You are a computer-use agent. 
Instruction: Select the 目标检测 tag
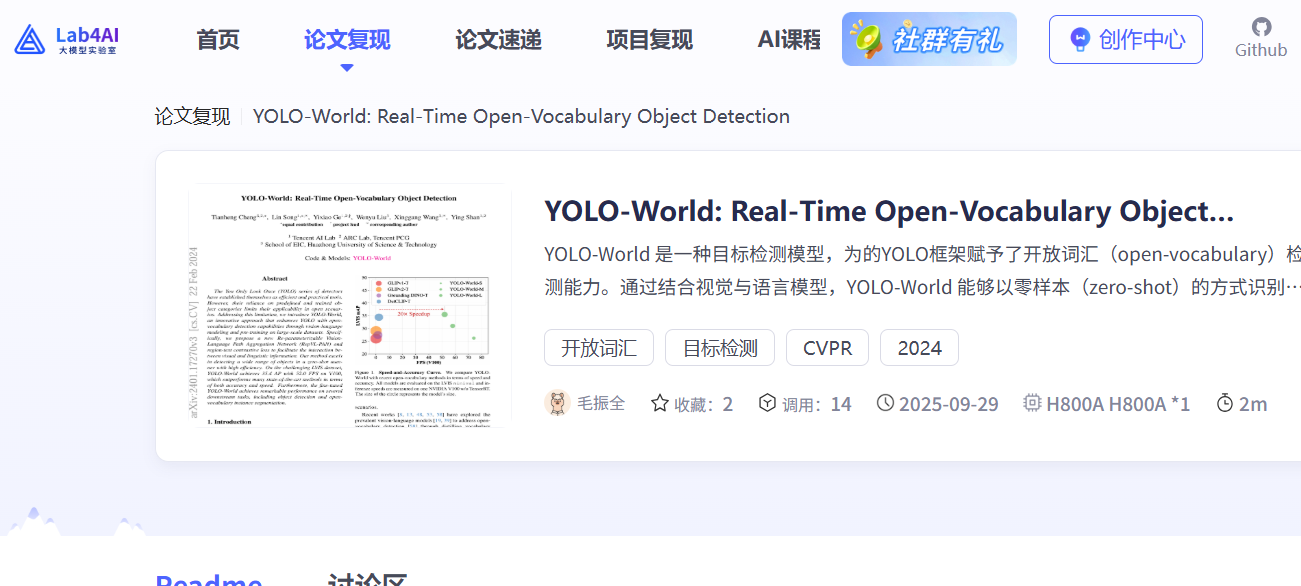coord(720,348)
